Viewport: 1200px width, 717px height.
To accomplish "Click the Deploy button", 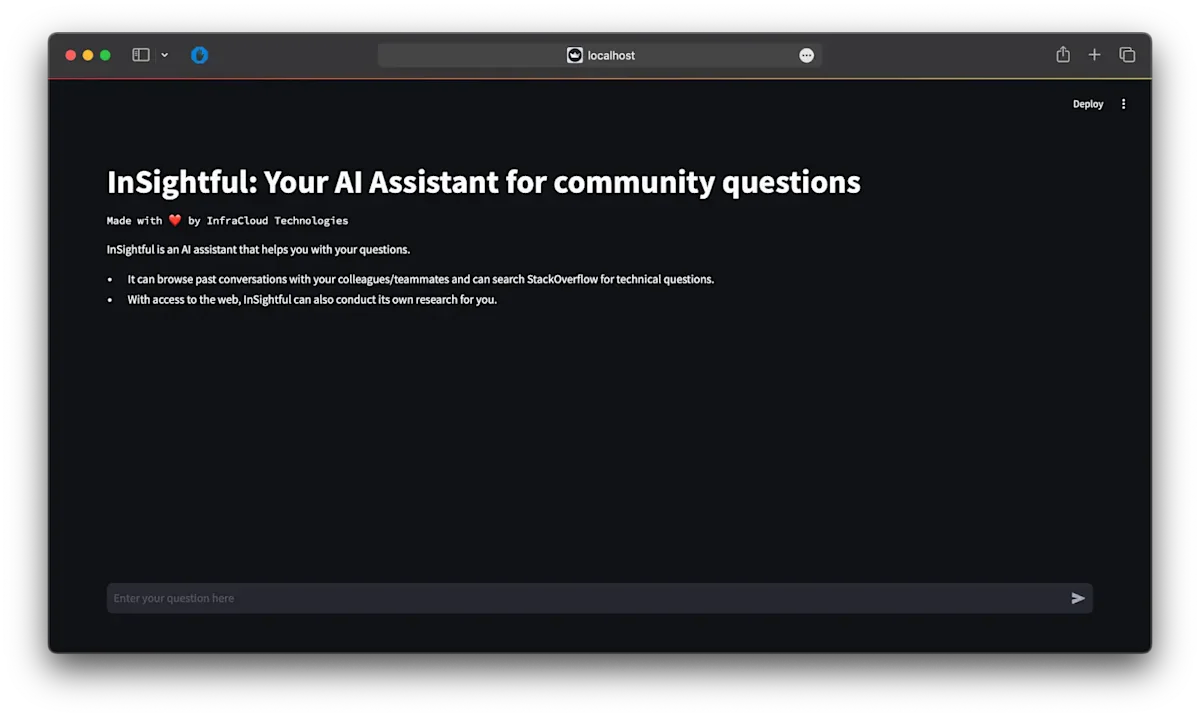I will [1088, 104].
